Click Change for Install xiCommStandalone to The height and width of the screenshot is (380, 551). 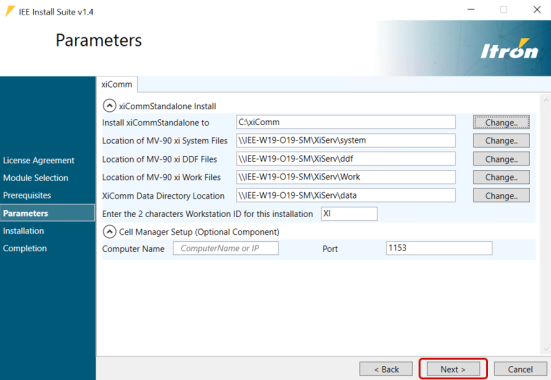coord(501,122)
